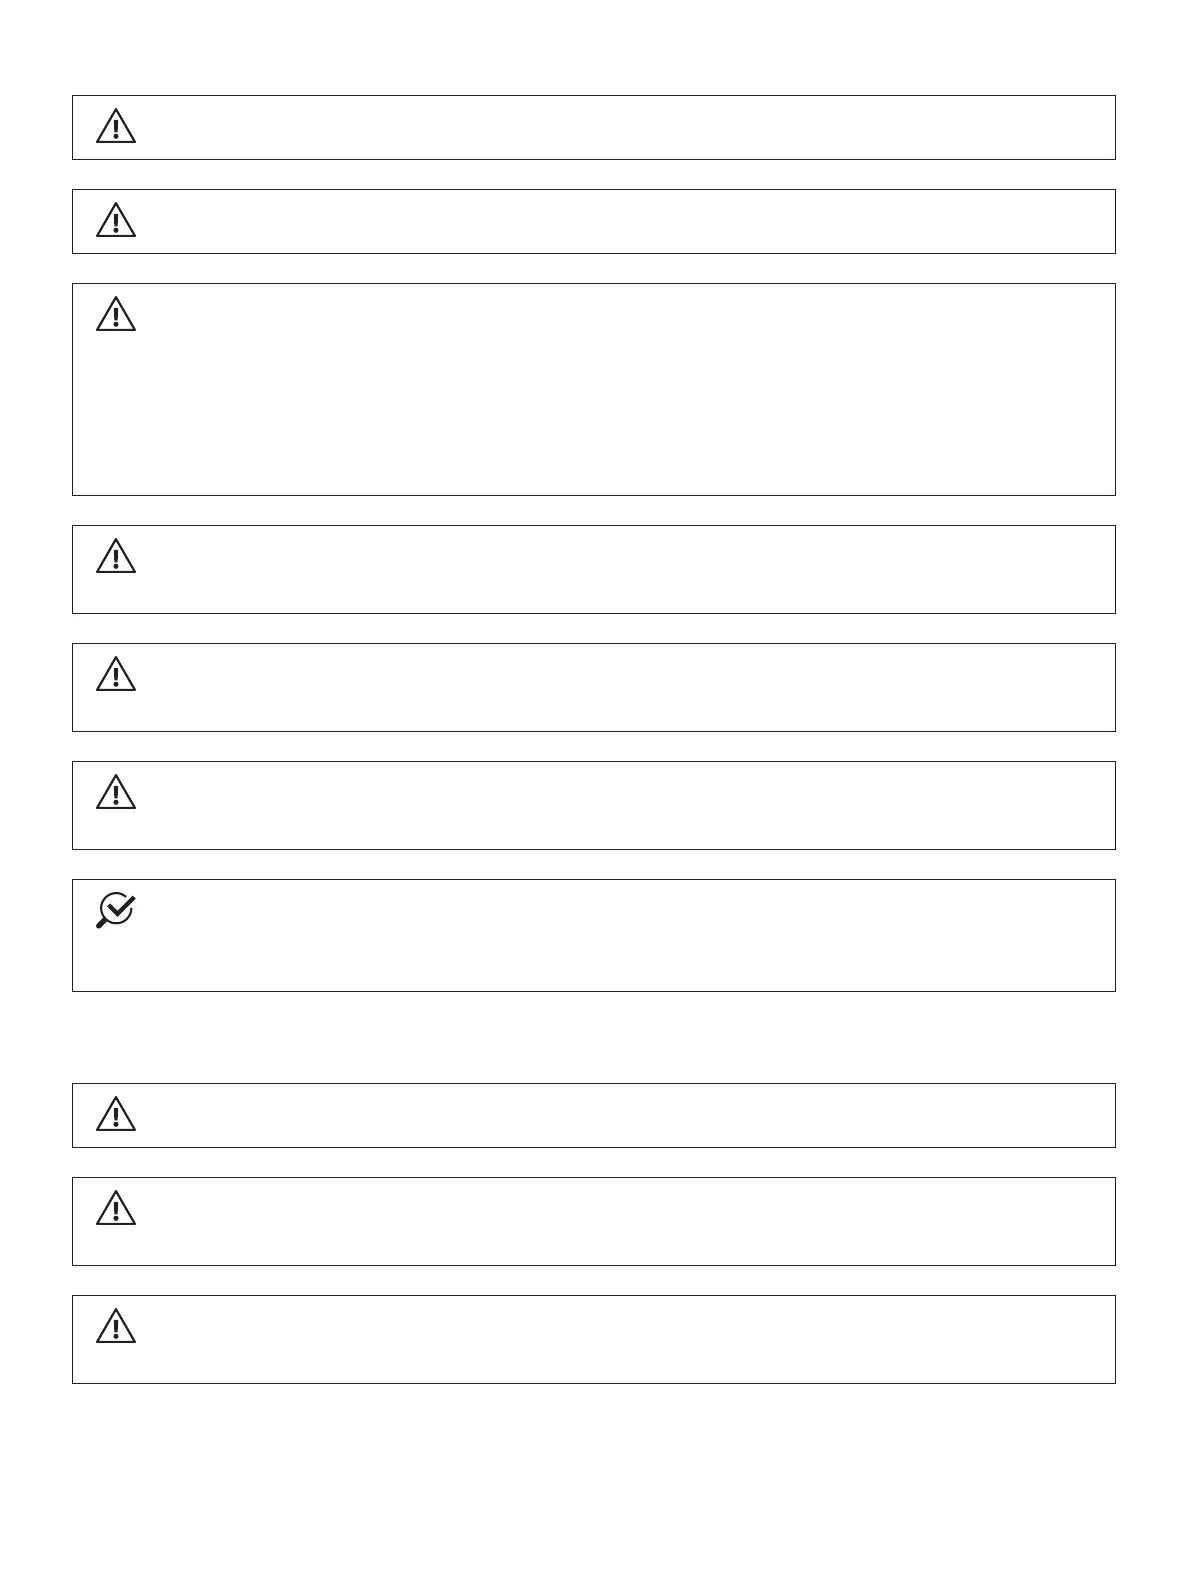Viewport: 1188px width, 1584px height.
Task: Click the warning triangle in the bottom box
Action: (x=116, y=1327)
